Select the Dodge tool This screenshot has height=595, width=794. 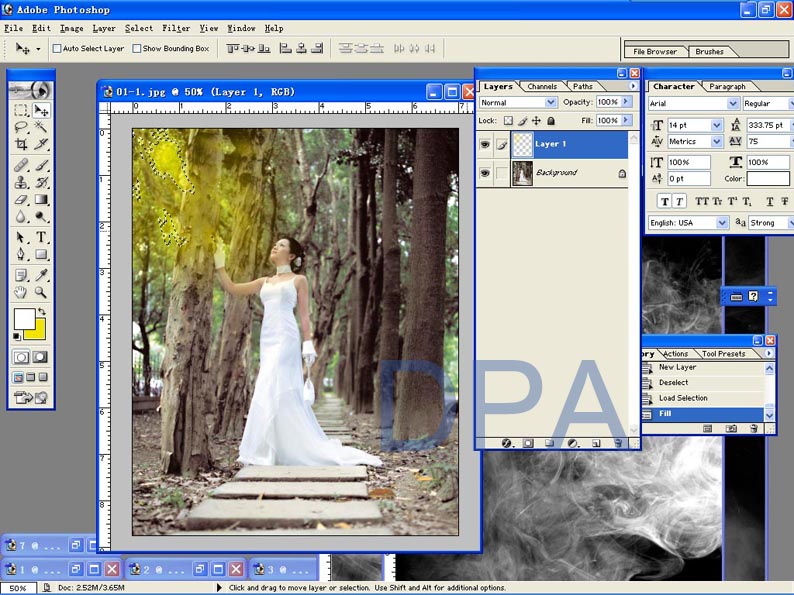(41, 217)
